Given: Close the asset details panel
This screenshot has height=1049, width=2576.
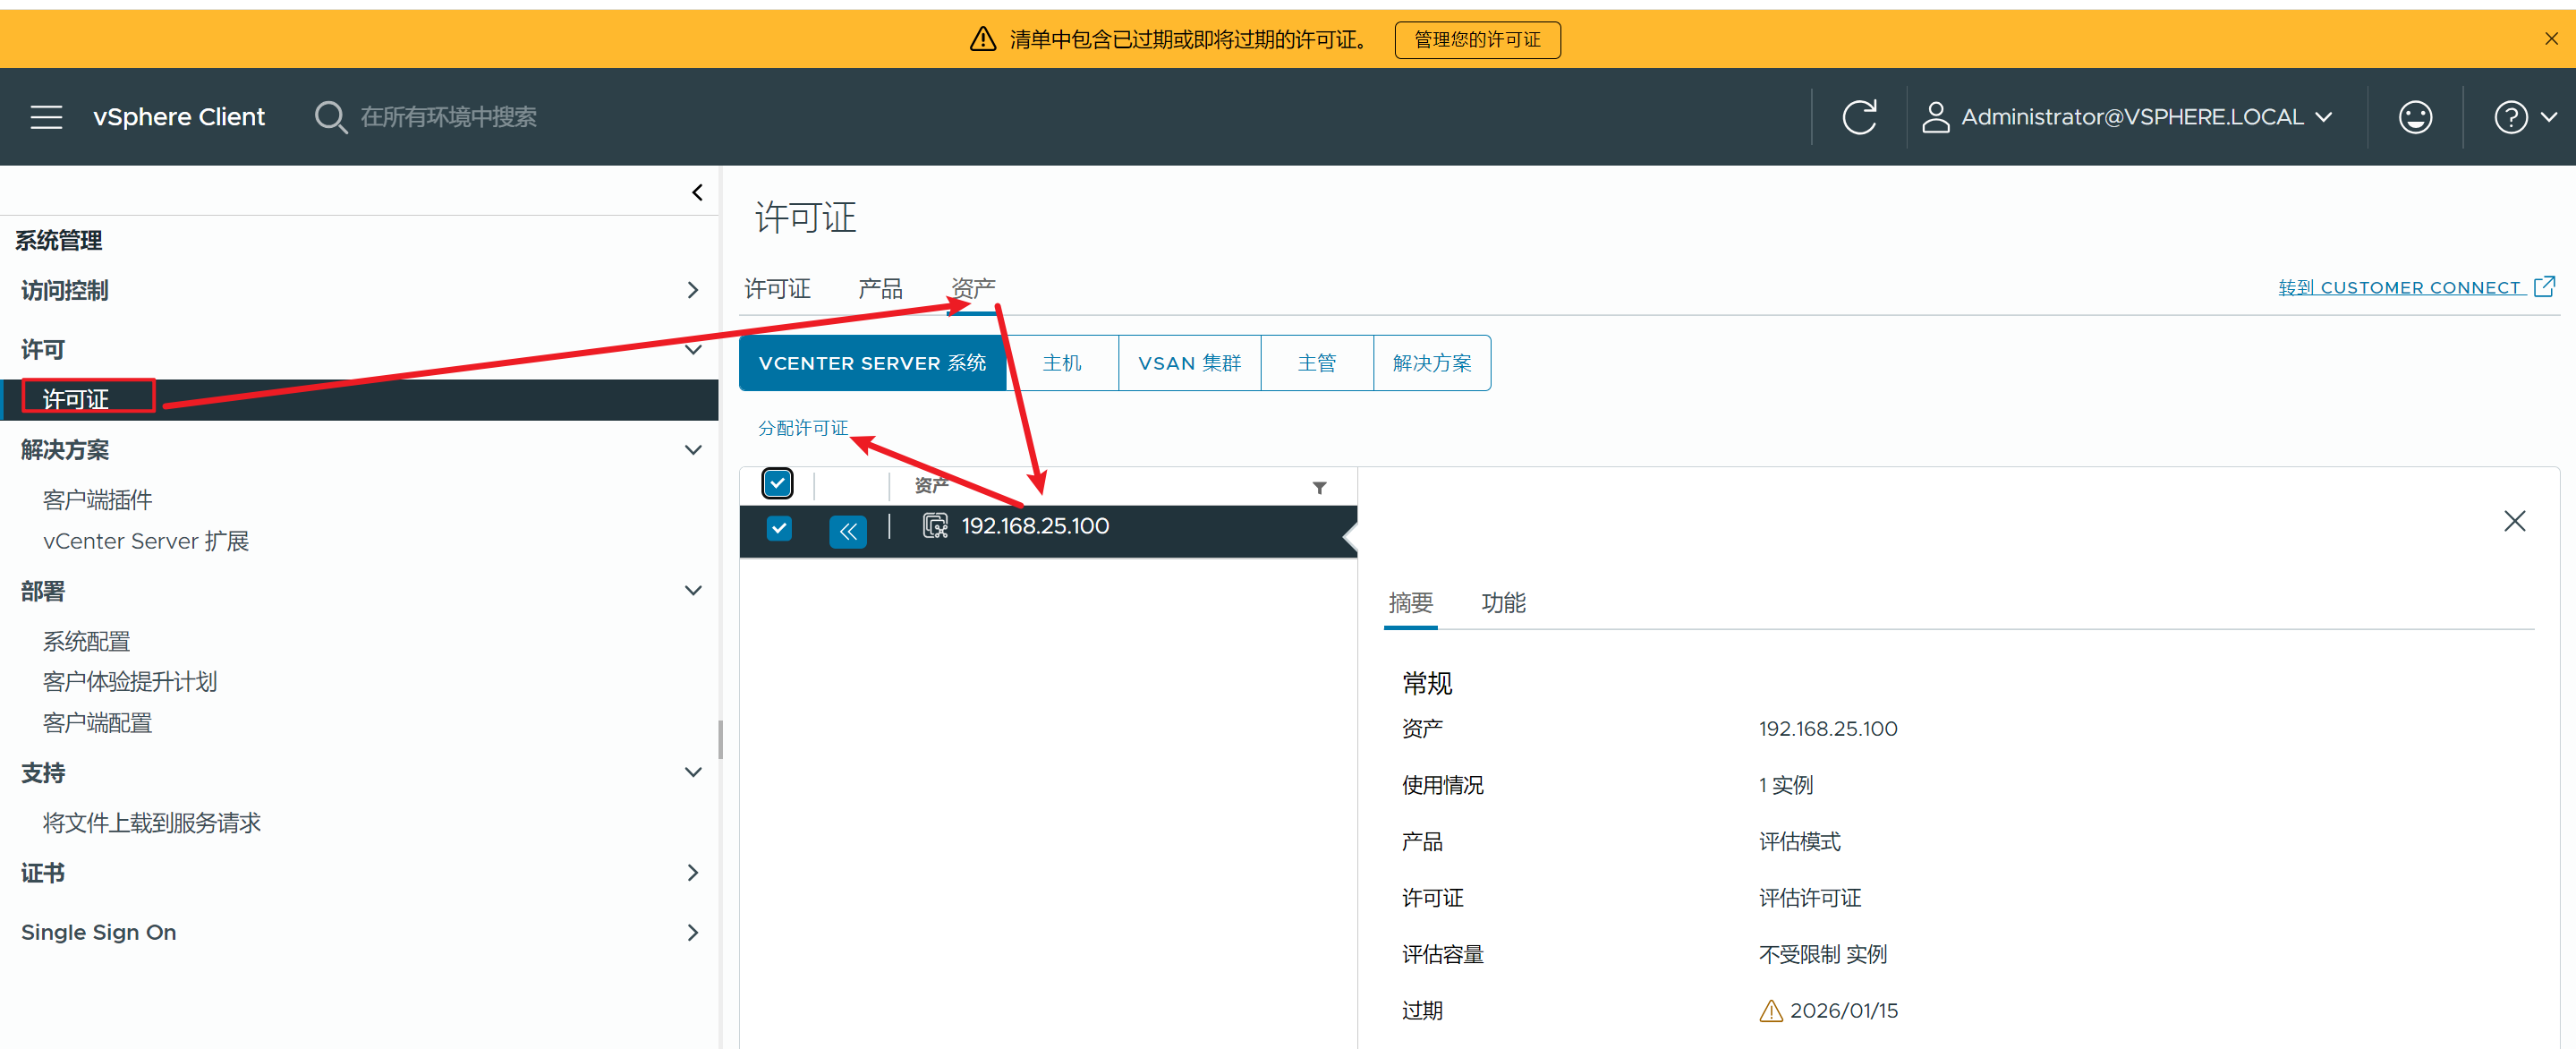Looking at the screenshot, I should 2513,521.
